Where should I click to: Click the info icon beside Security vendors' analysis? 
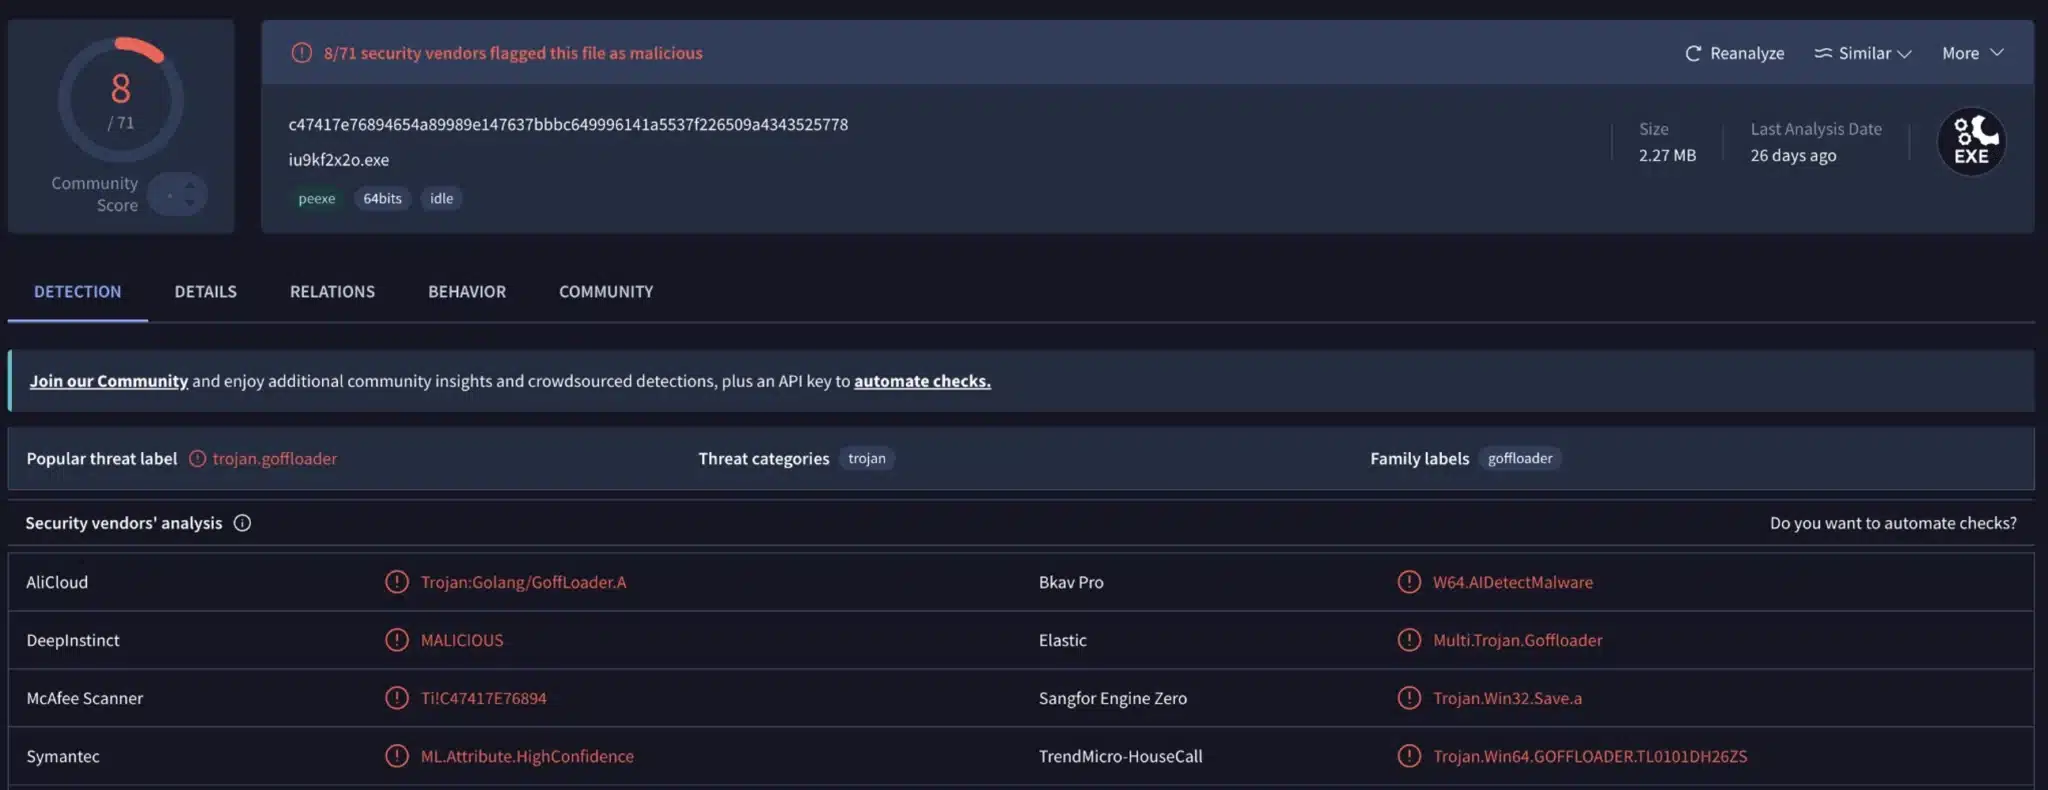242,523
